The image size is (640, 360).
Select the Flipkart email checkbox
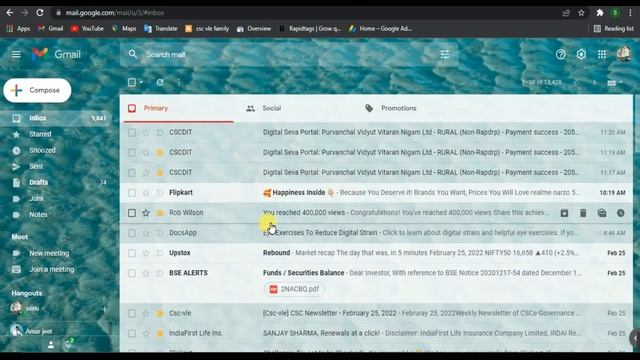pyautogui.click(x=132, y=193)
